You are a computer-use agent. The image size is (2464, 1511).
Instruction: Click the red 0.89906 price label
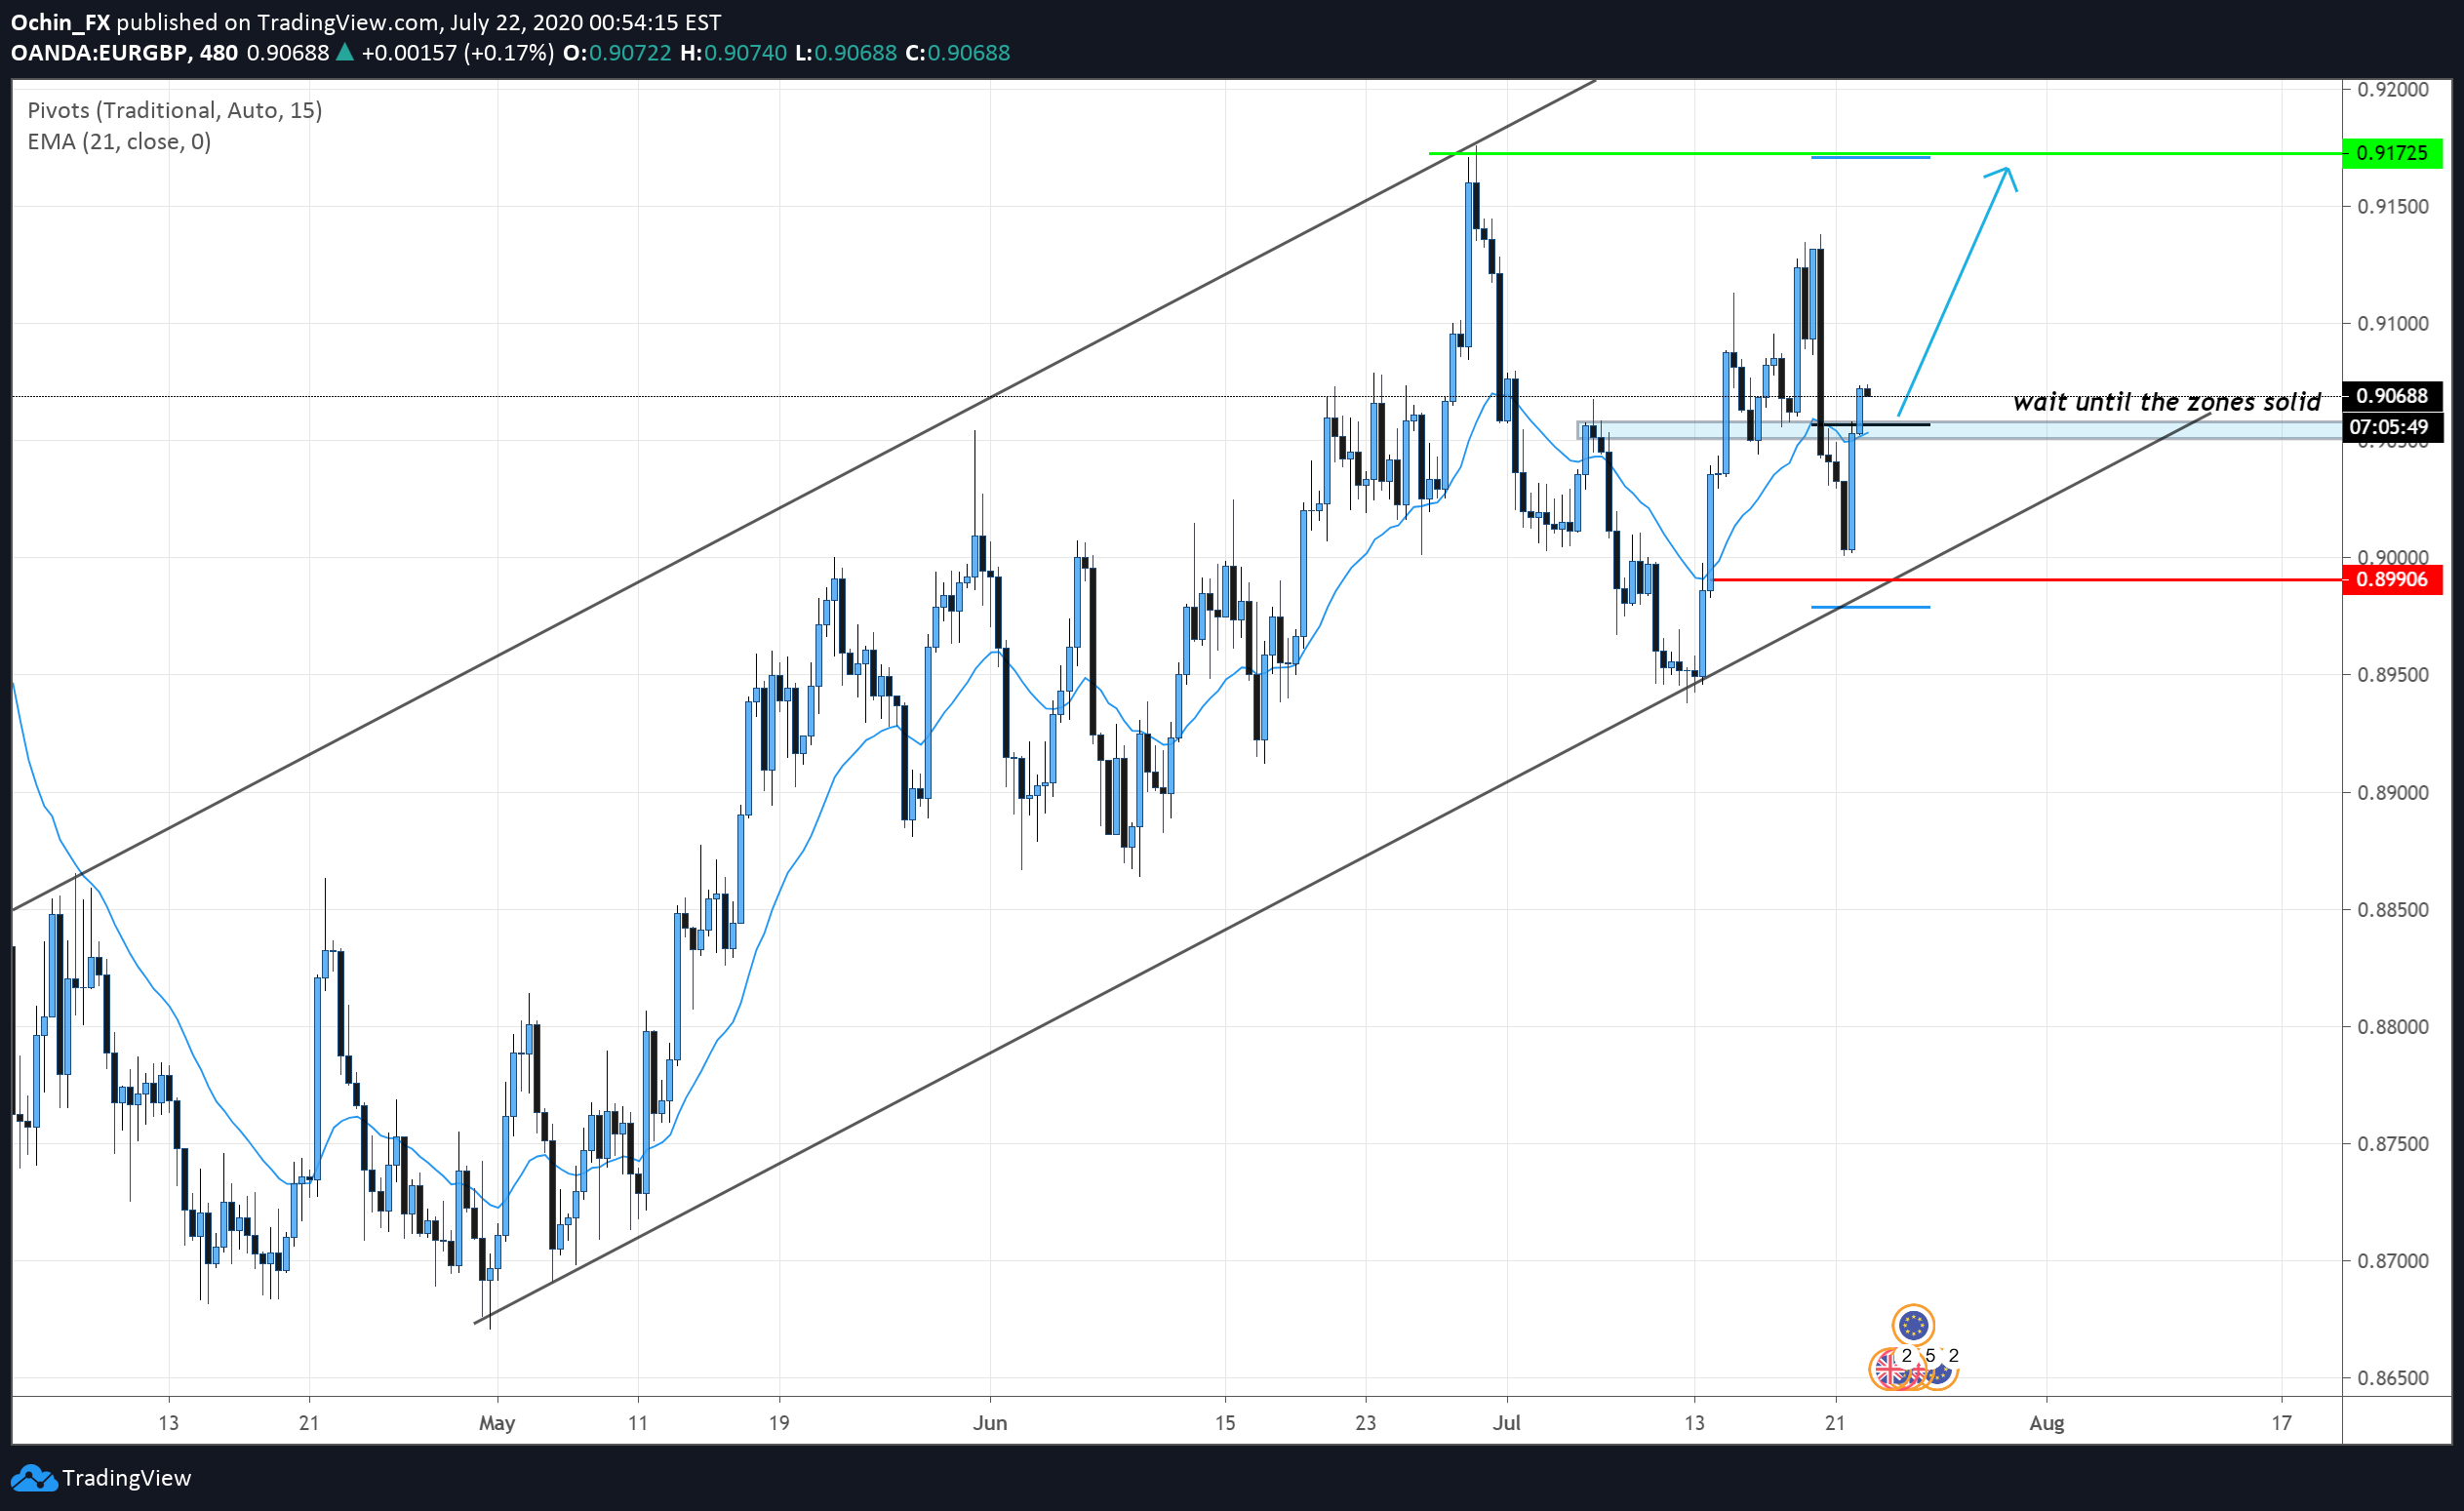tap(2391, 580)
